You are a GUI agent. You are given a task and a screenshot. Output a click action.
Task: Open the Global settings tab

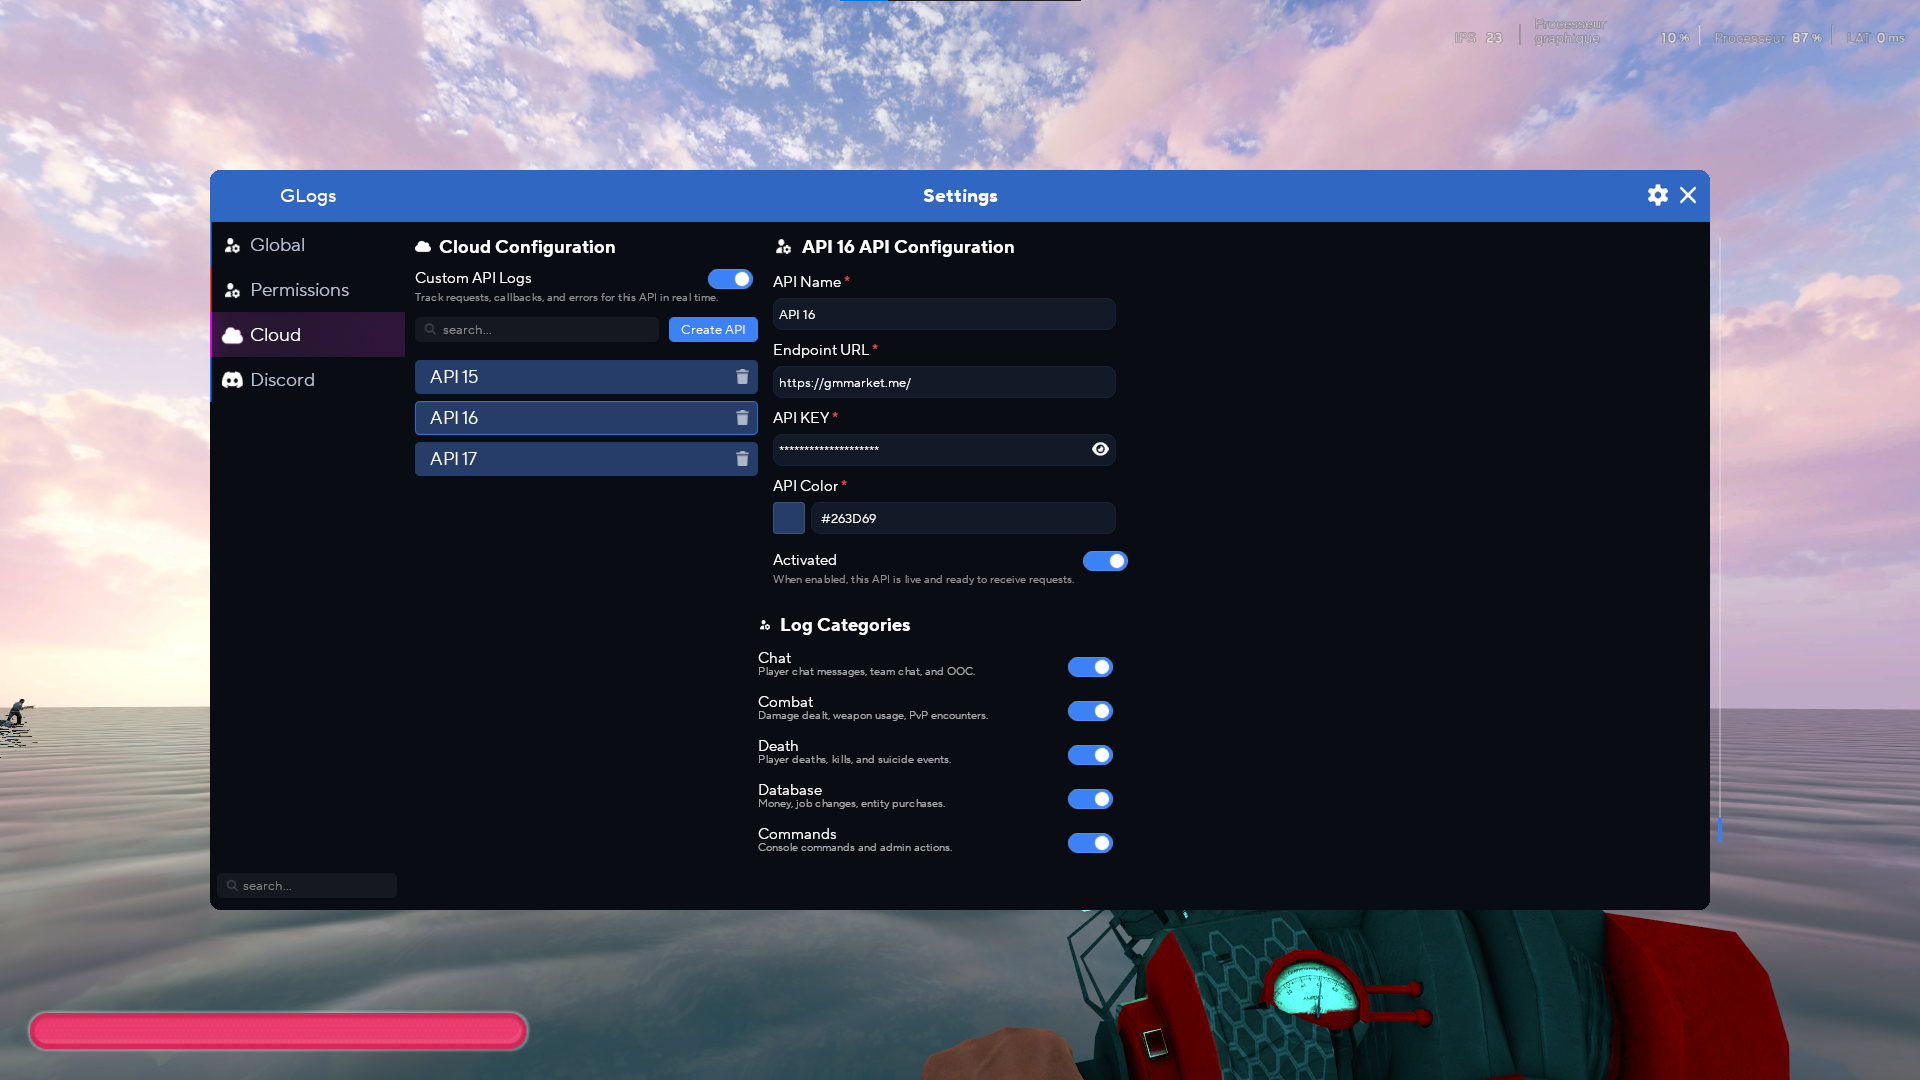click(308, 245)
